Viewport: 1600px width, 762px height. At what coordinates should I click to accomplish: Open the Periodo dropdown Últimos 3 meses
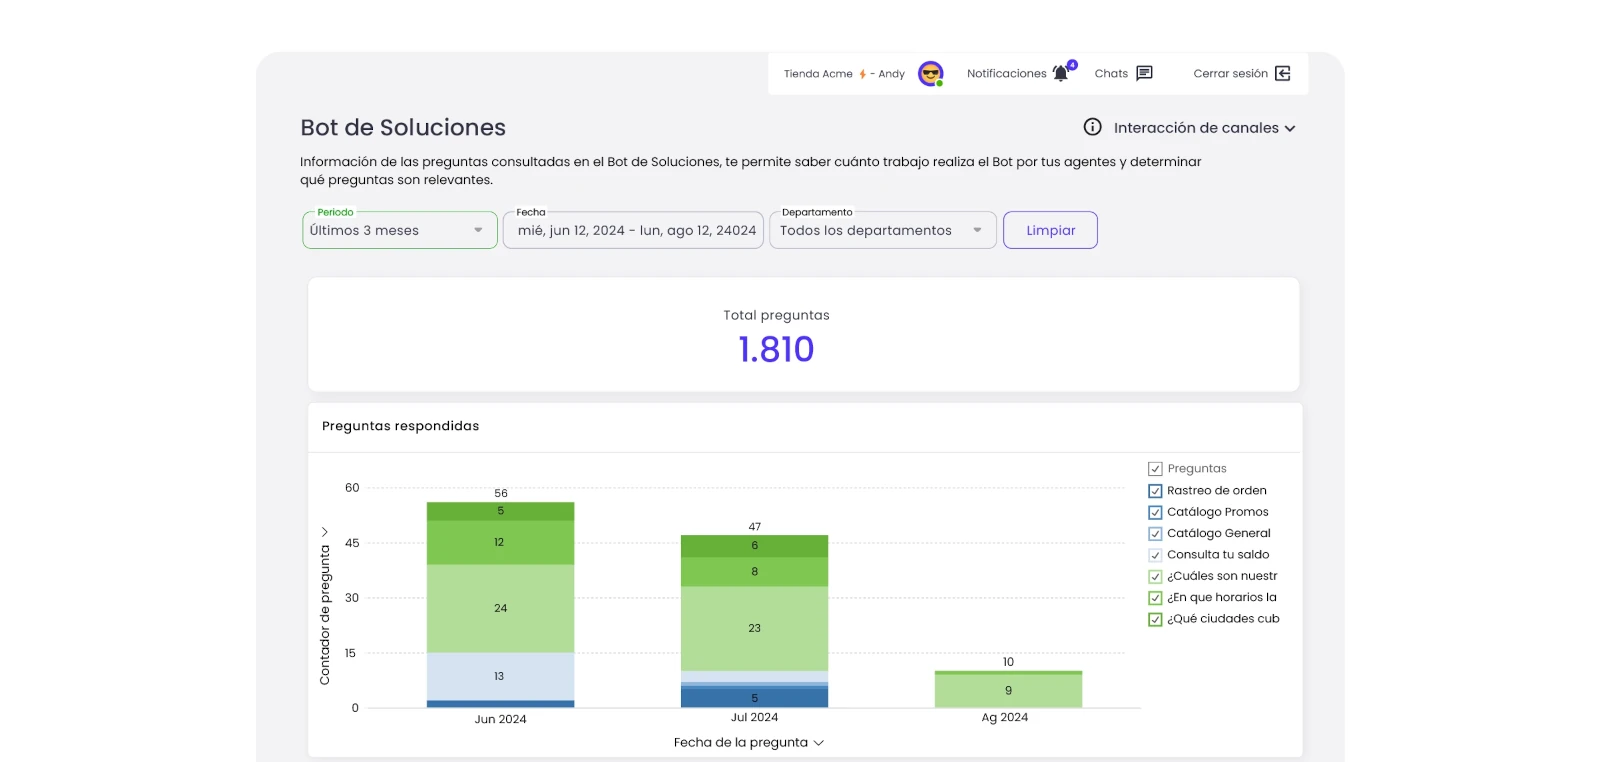point(399,230)
